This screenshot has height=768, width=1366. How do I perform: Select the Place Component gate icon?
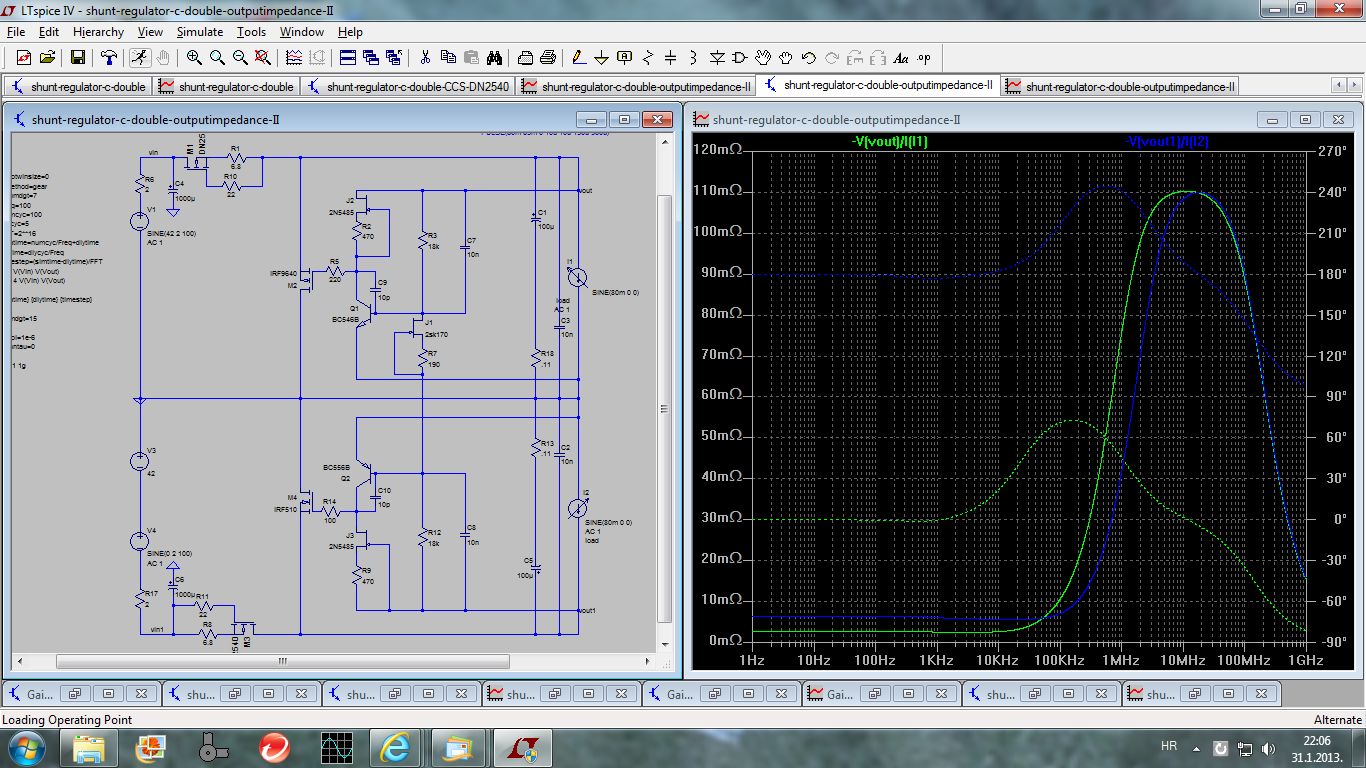click(740, 58)
